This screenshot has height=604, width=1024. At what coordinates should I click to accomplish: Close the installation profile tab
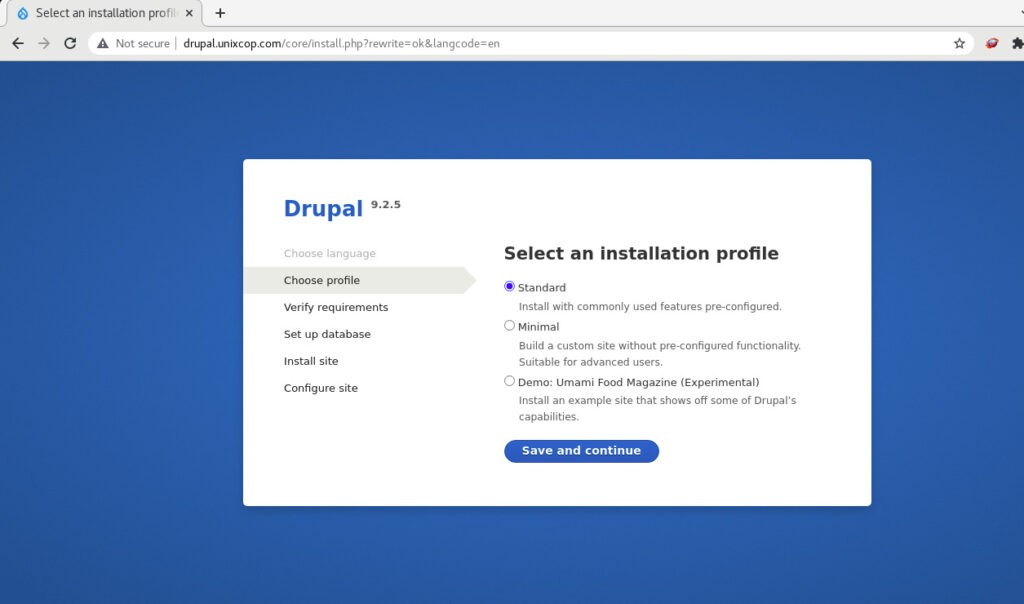coord(189,13)
